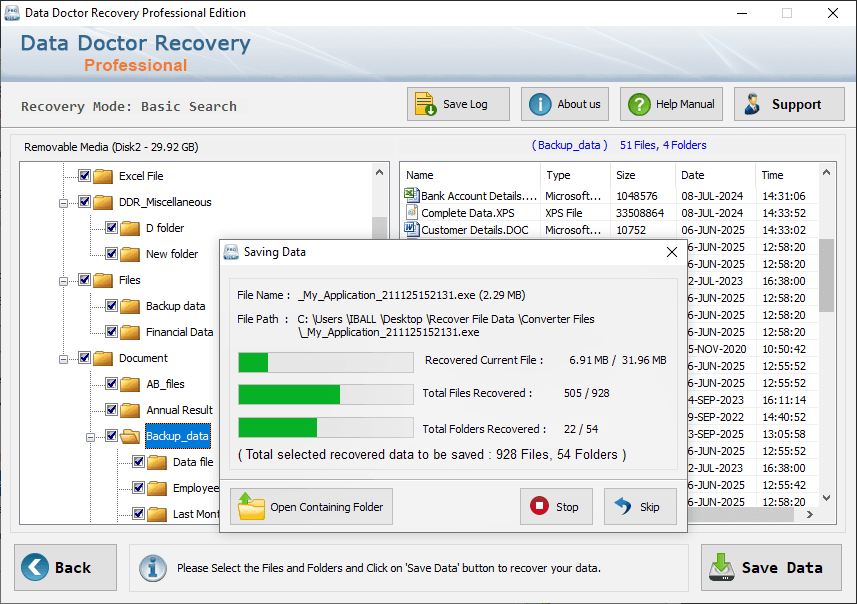The height and width of the screenshot is (604, 857).
Task: Click the Total Folders Recovered progress bar
Action: click(326, 427)
